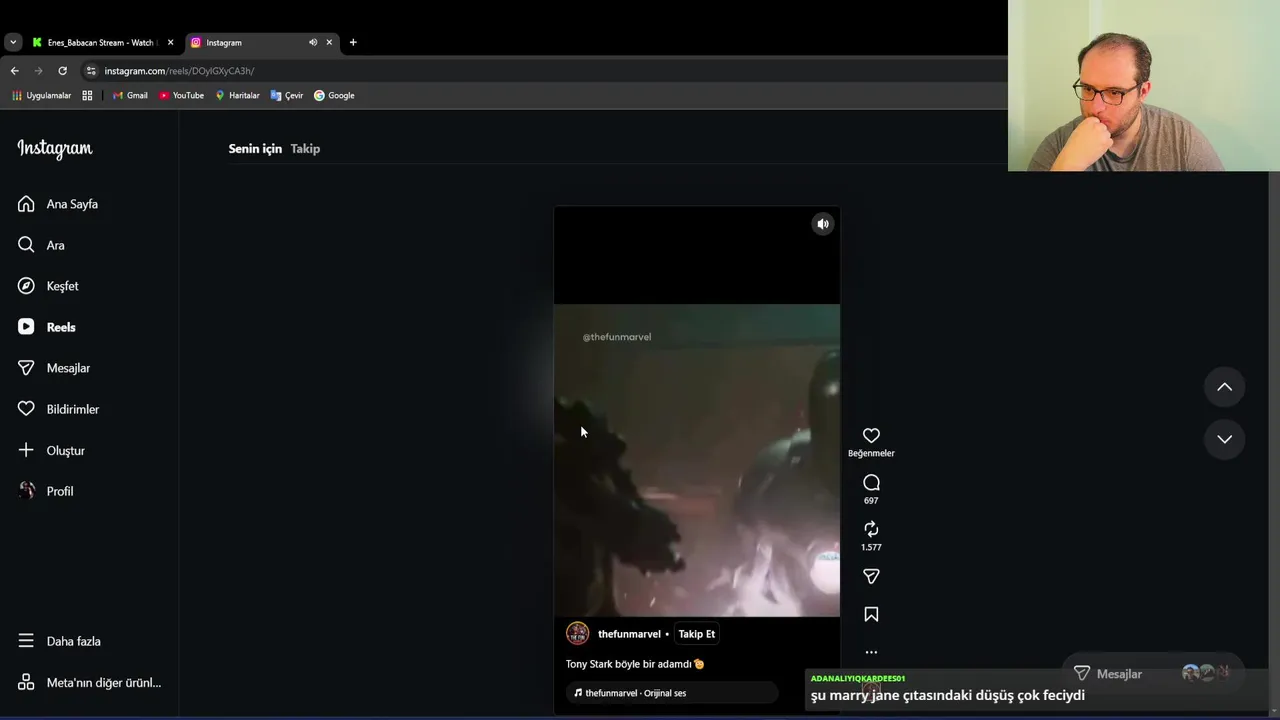This screenshot has width=1280, height=720.
Task: Open Mesajlar in the left sidebar
Action: [x=54, y=368]
